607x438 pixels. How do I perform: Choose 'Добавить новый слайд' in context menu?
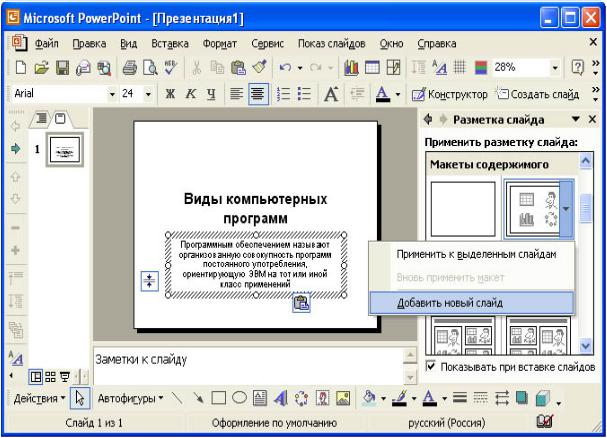click(472, 303)
